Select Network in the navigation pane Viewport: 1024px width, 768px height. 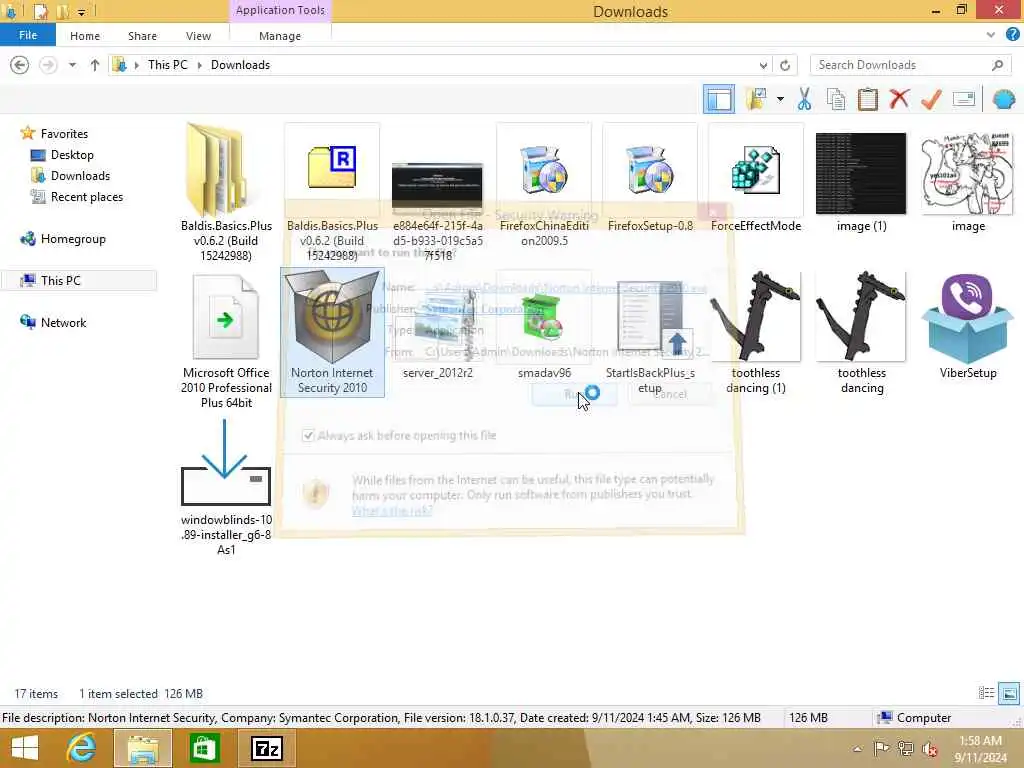[63, 323]
